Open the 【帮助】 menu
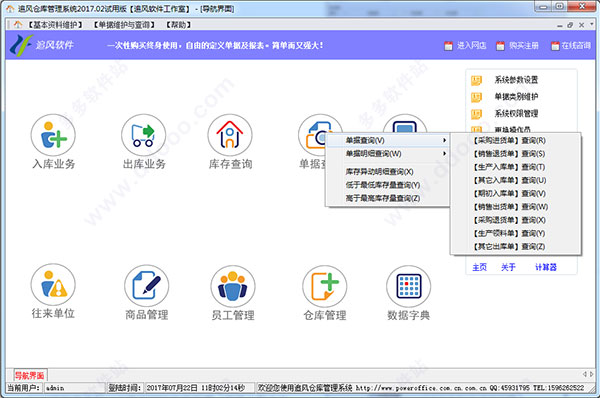 click(178, 25)
